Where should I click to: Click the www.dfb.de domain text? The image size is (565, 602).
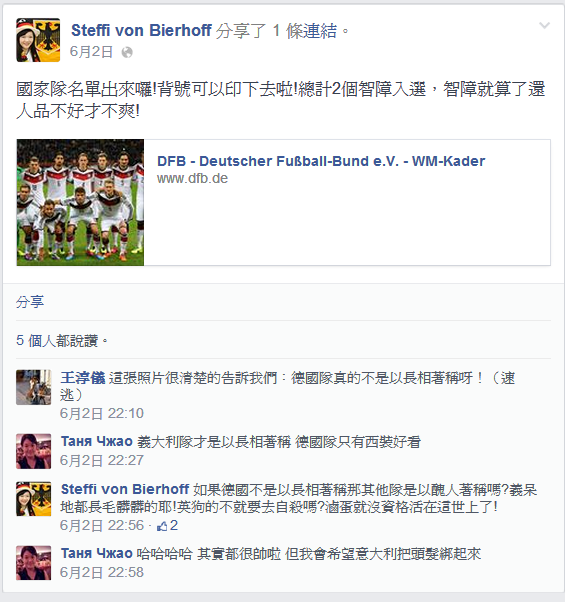pos(192,179)
